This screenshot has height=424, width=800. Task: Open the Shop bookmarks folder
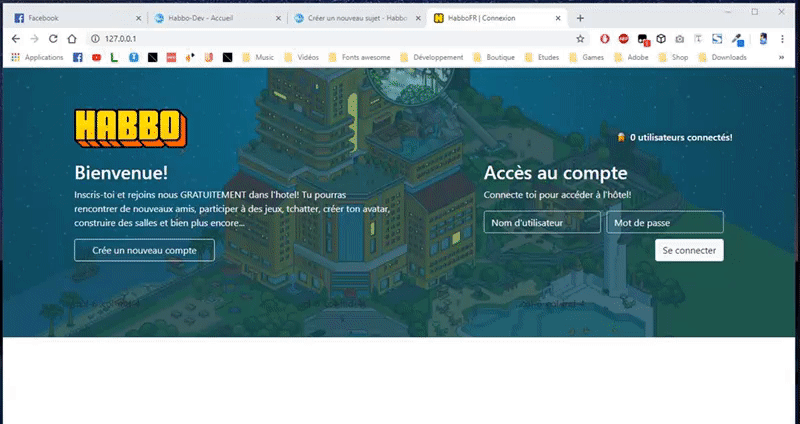[673, 58]
